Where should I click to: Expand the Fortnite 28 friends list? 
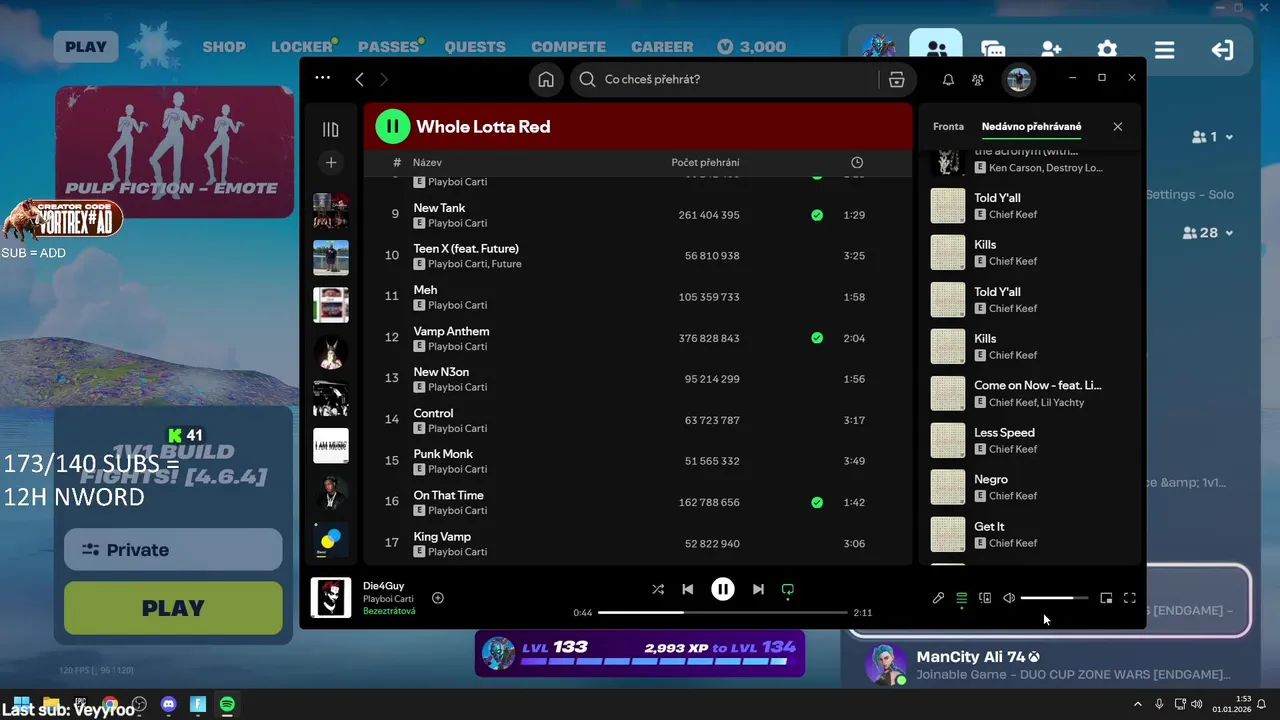[x=1208, y=233]
